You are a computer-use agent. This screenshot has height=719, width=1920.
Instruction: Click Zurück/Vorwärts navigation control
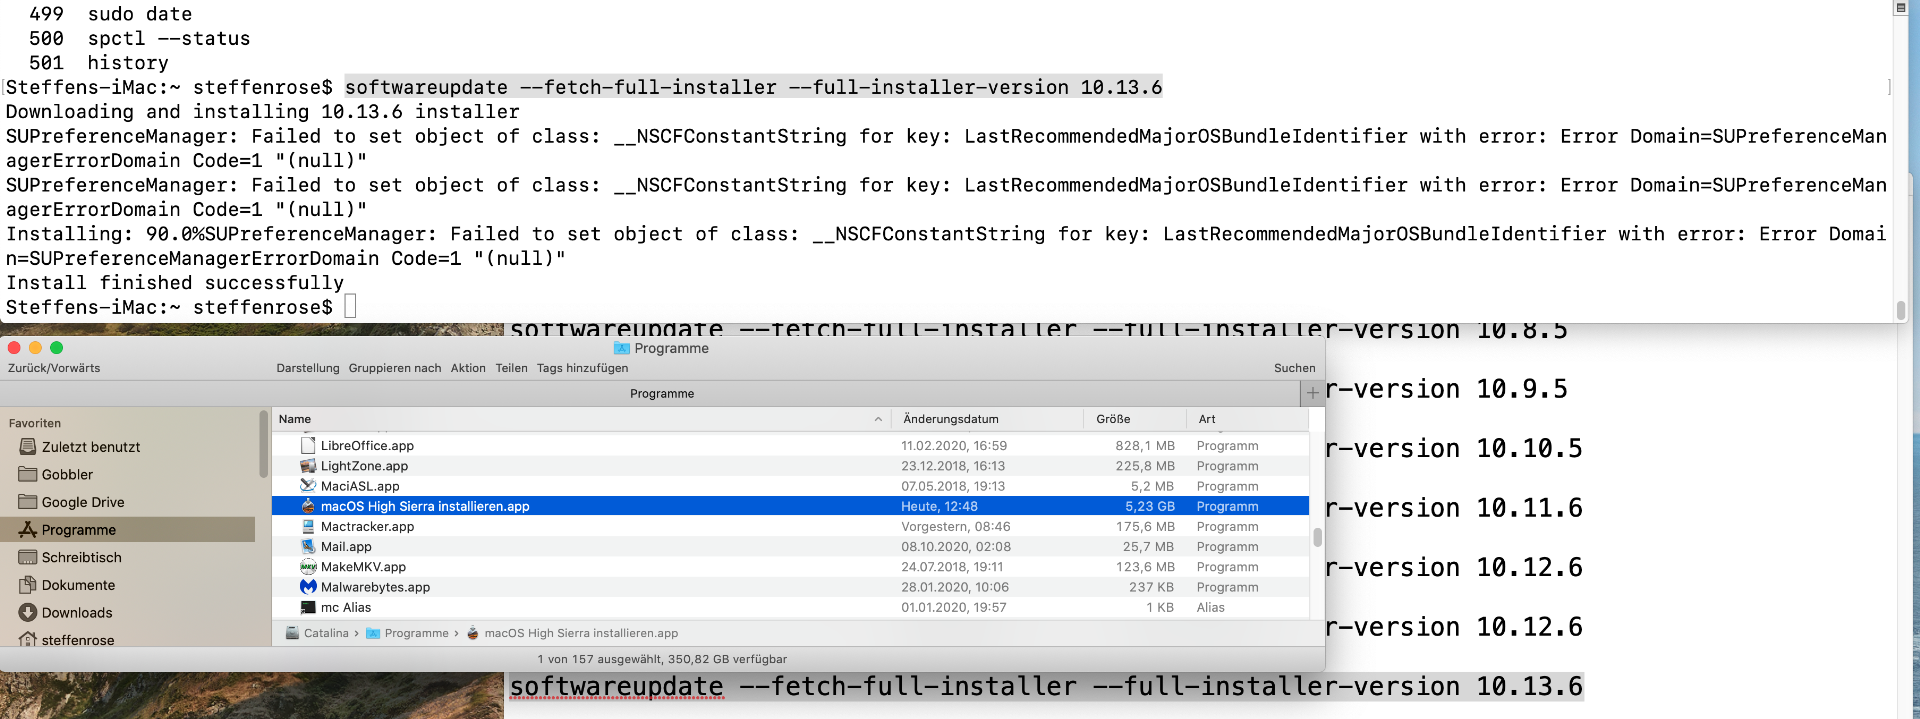tap(54, 368)
